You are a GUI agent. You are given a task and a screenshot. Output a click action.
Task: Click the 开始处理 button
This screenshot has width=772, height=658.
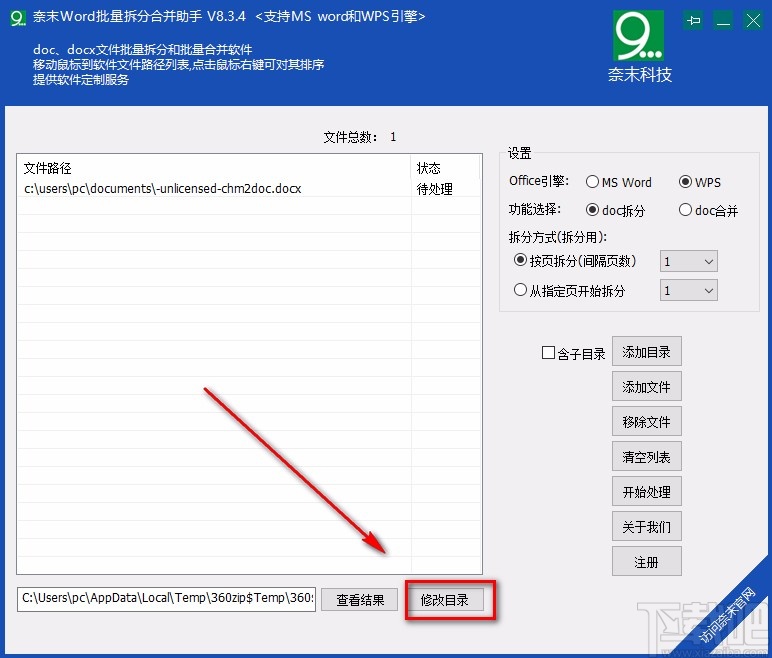[646, 492]
